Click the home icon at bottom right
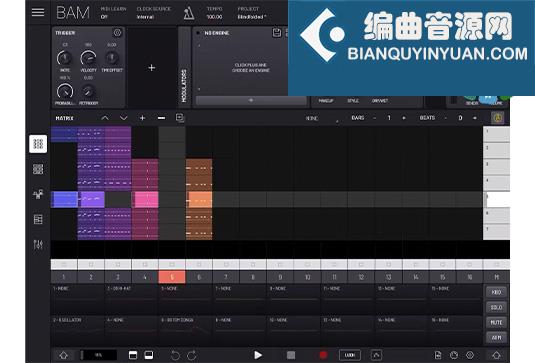The height and width of the screenshot is (363, 535). 496,355
